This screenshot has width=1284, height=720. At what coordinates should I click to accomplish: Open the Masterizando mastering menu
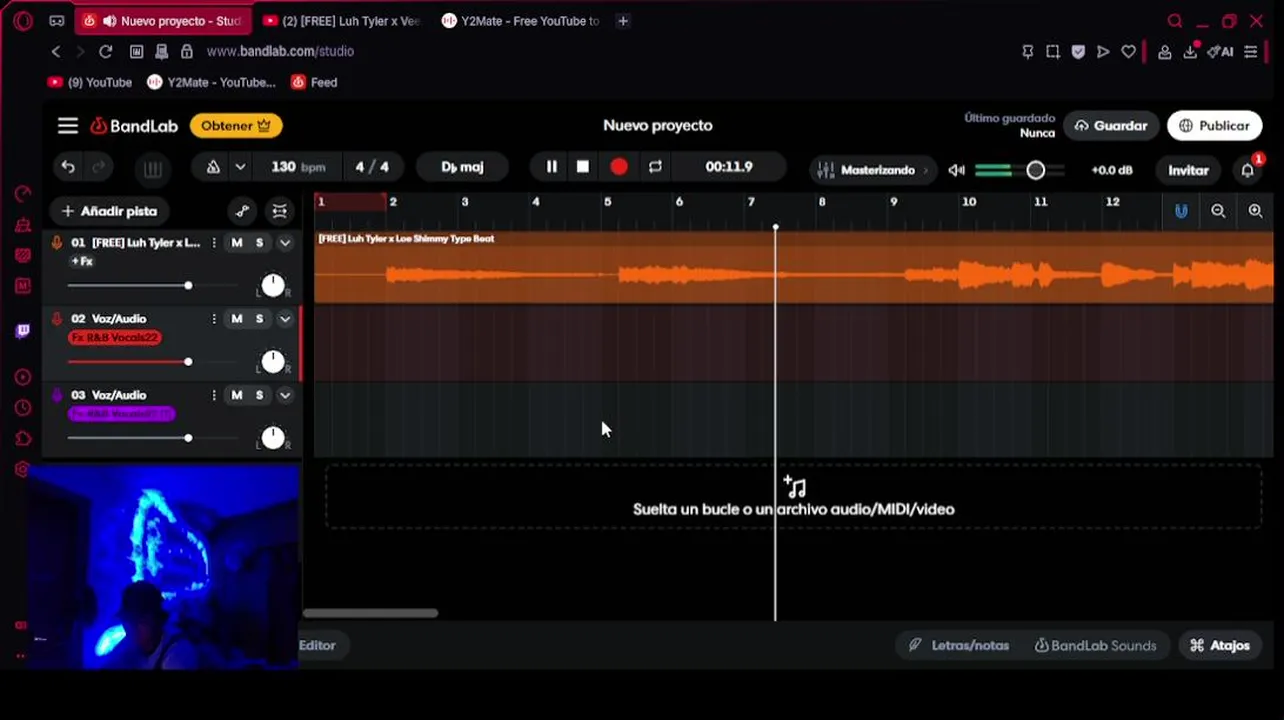(x=872, y=170)
